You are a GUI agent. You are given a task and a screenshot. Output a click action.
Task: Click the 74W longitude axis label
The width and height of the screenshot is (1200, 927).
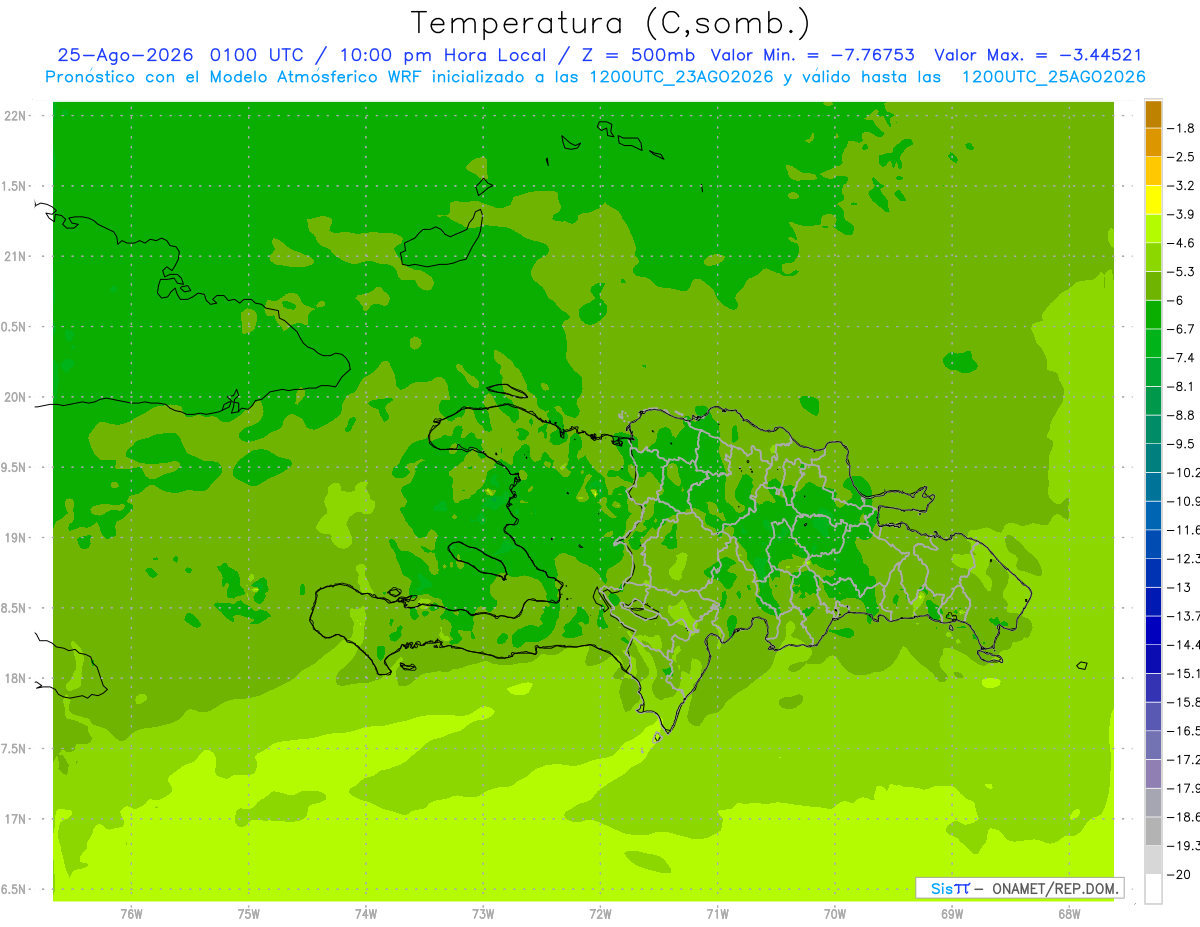[365, 914]
